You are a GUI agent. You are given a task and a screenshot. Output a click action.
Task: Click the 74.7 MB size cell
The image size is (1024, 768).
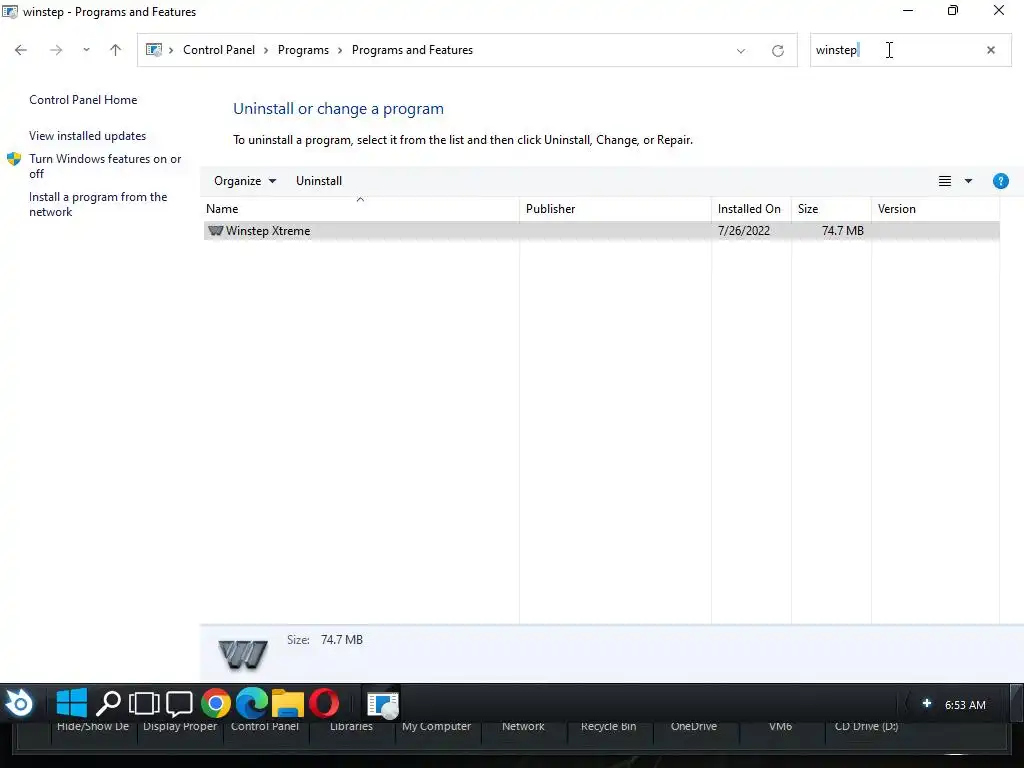coord(842,231)
